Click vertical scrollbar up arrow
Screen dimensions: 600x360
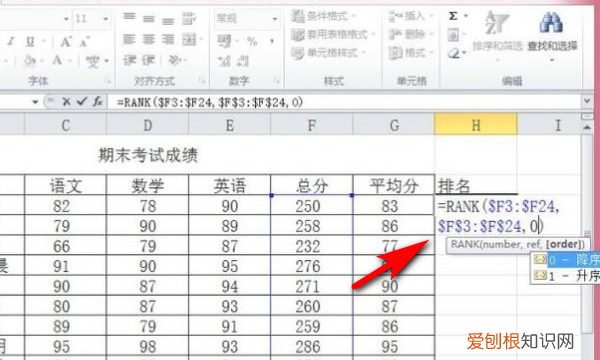(587, 127)
